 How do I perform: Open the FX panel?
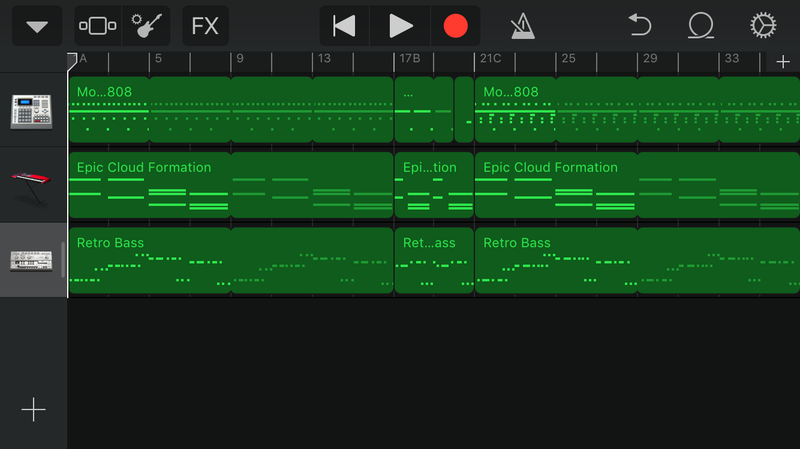pos(205,26)
